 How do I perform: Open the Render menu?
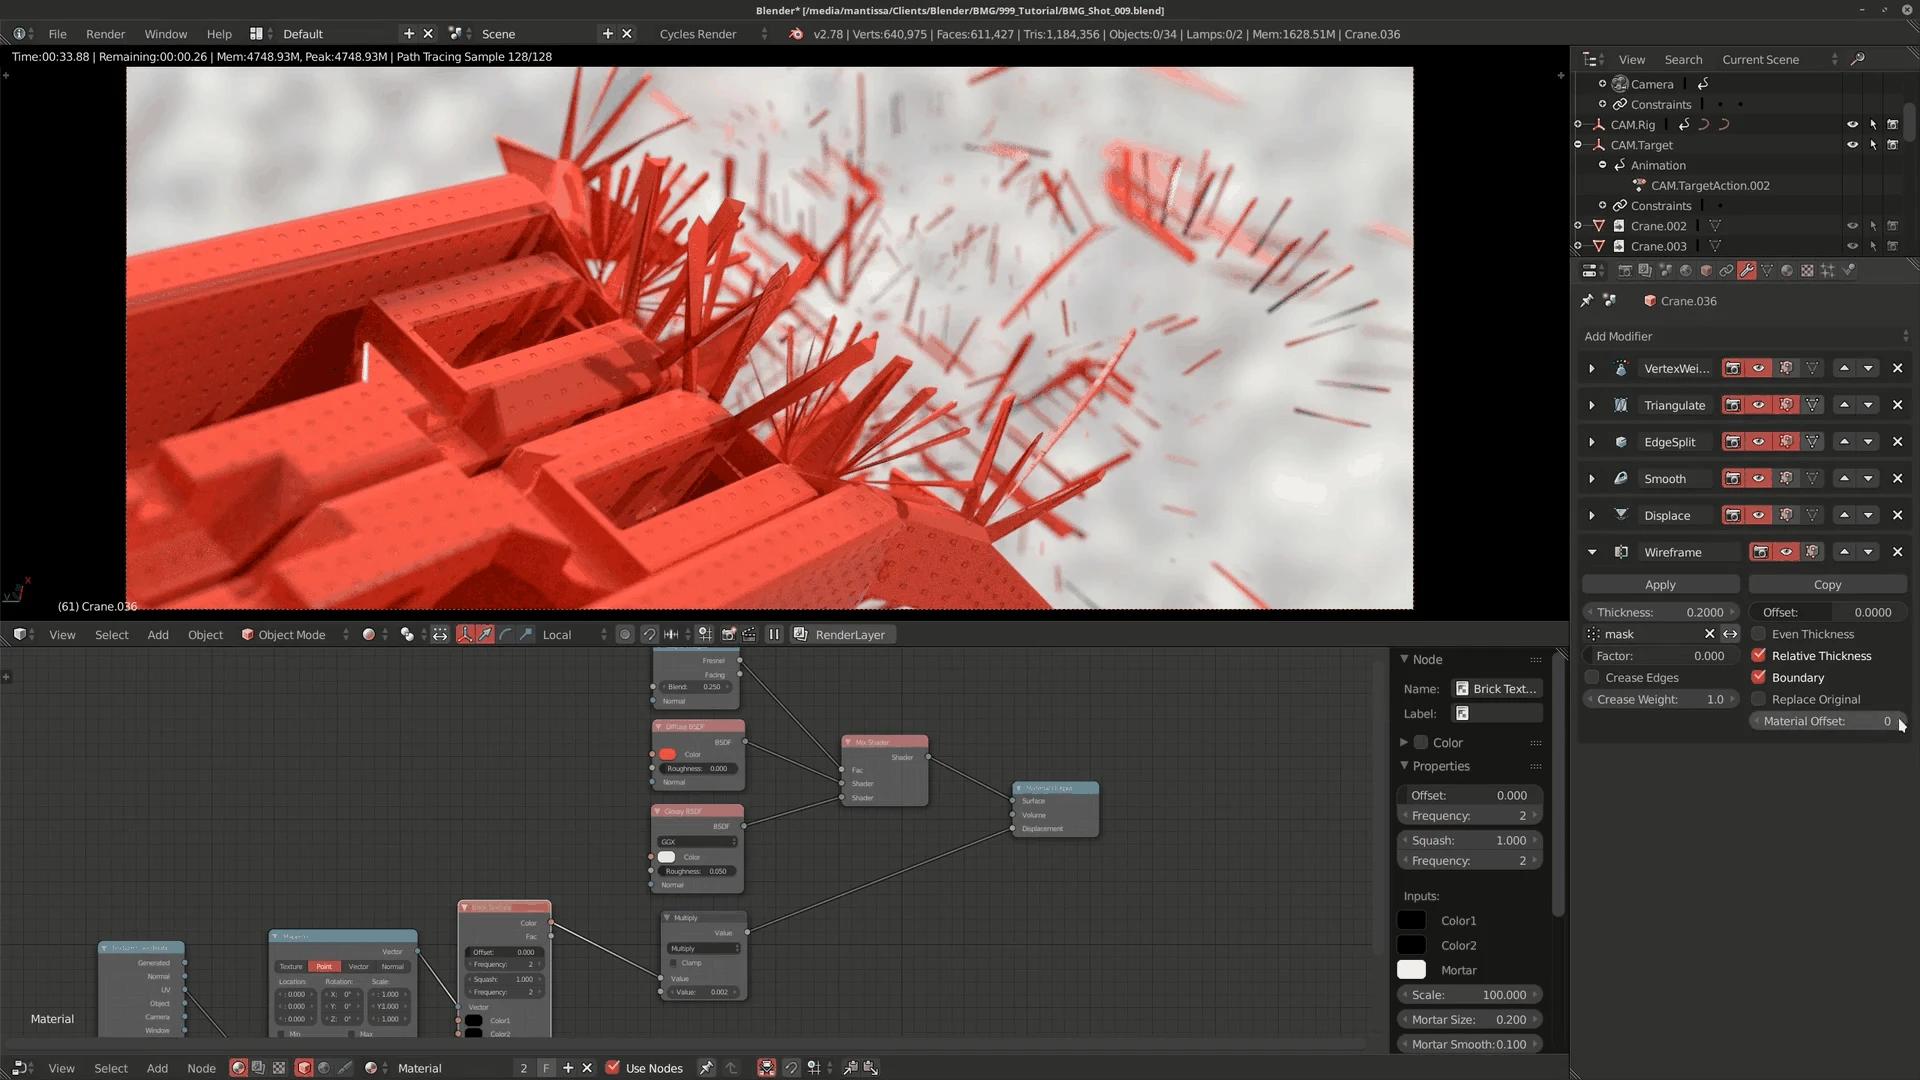click(105, 34)
